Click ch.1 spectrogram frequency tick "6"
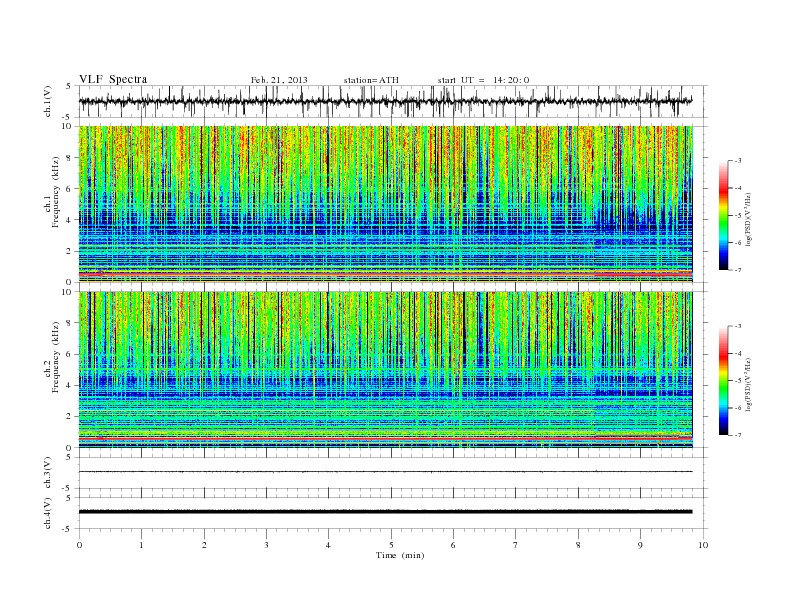Viewport: 792px width, 612px height. point(69,189)
